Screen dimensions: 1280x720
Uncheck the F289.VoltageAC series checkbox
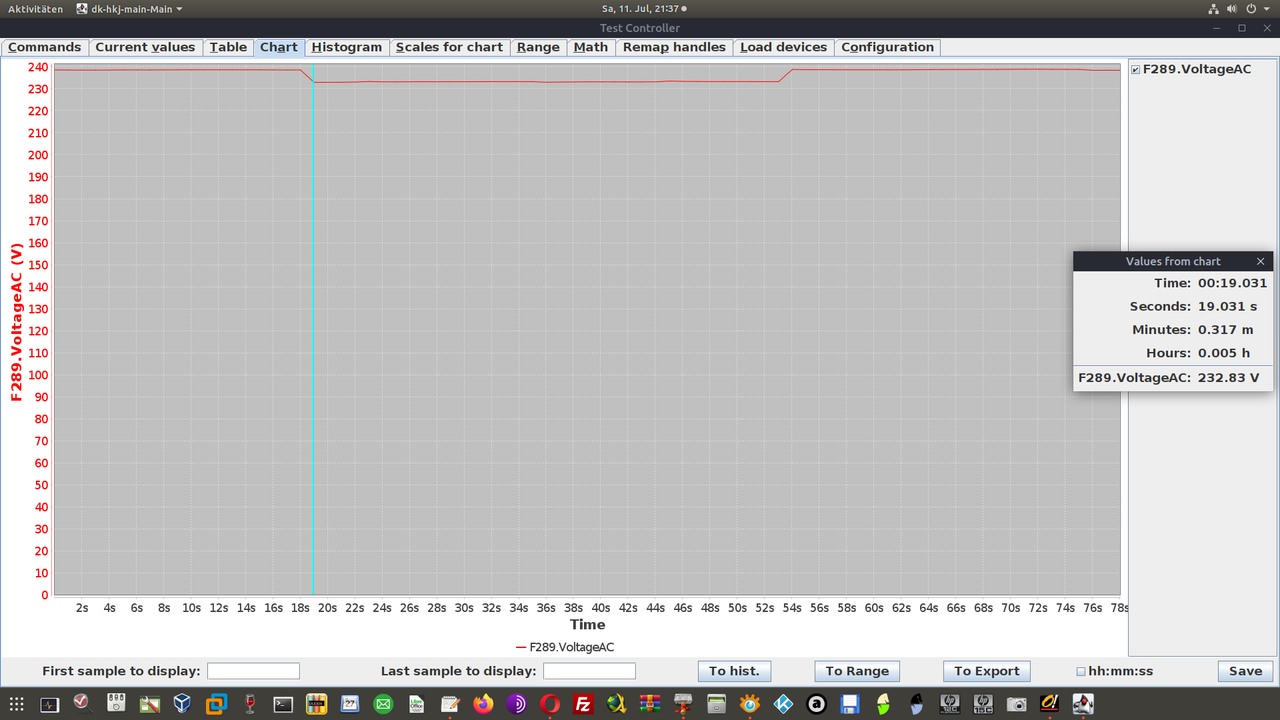(x=1135, y=70)
